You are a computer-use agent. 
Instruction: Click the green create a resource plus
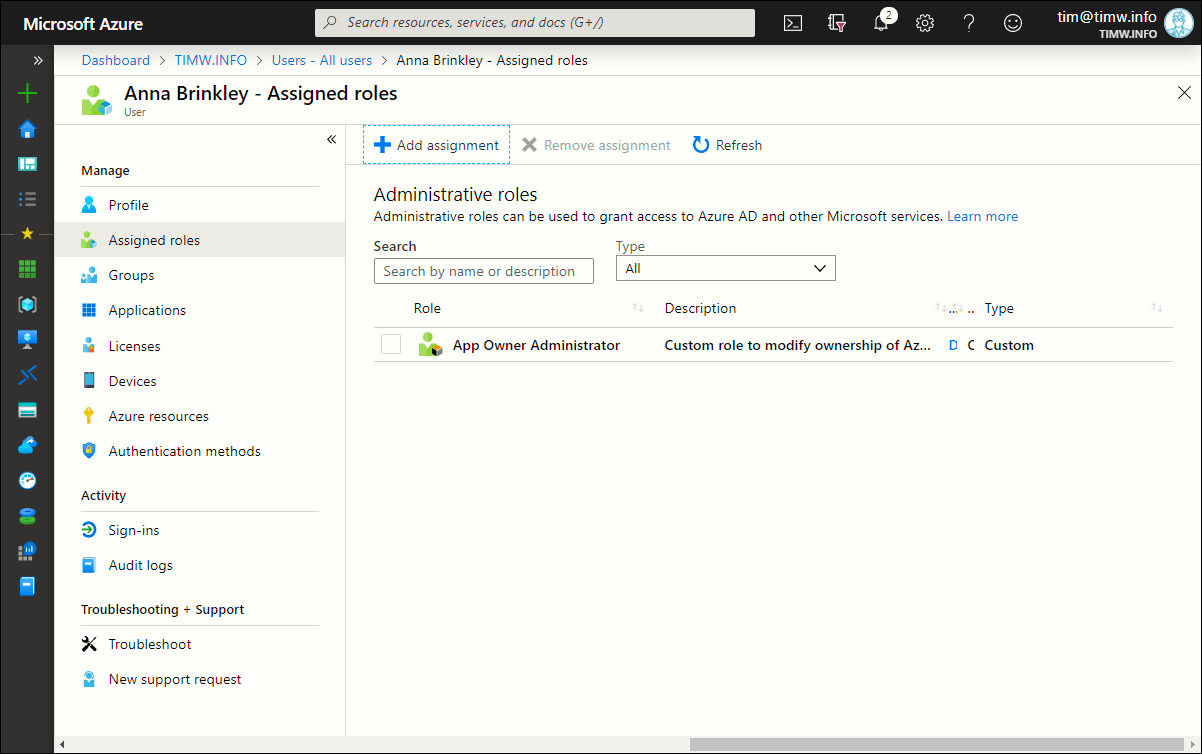28,94
